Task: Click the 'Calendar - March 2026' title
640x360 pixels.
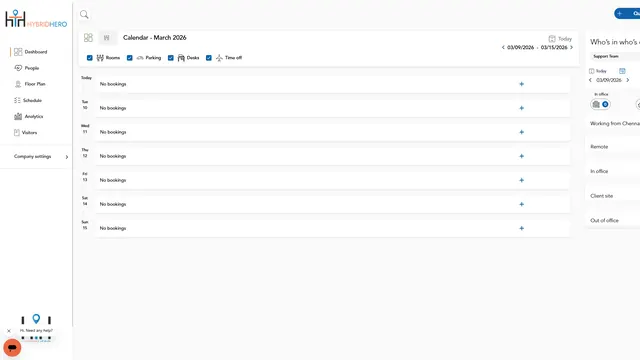Action: [x=155, y=38]
